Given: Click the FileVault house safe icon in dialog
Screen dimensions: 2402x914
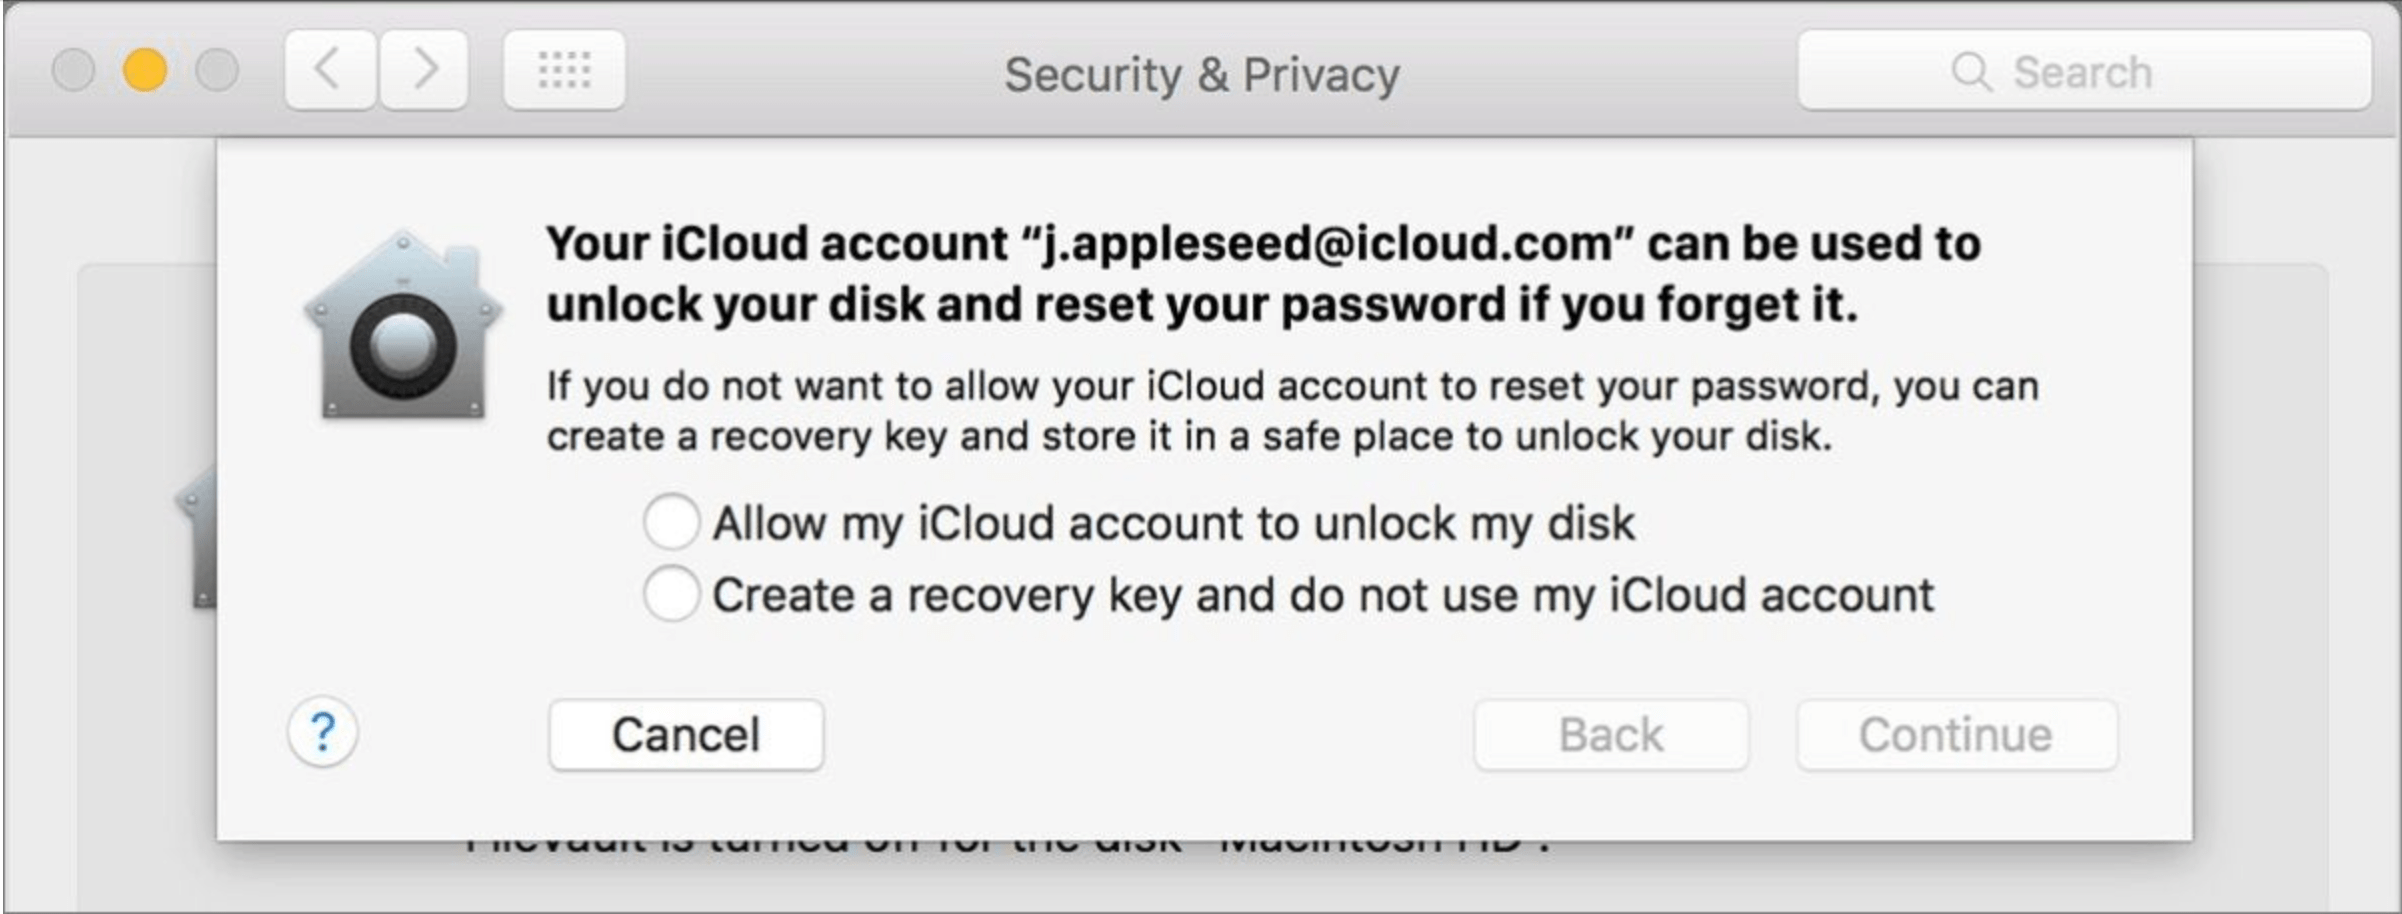Looking at the screenshot, I should (403, 326).
